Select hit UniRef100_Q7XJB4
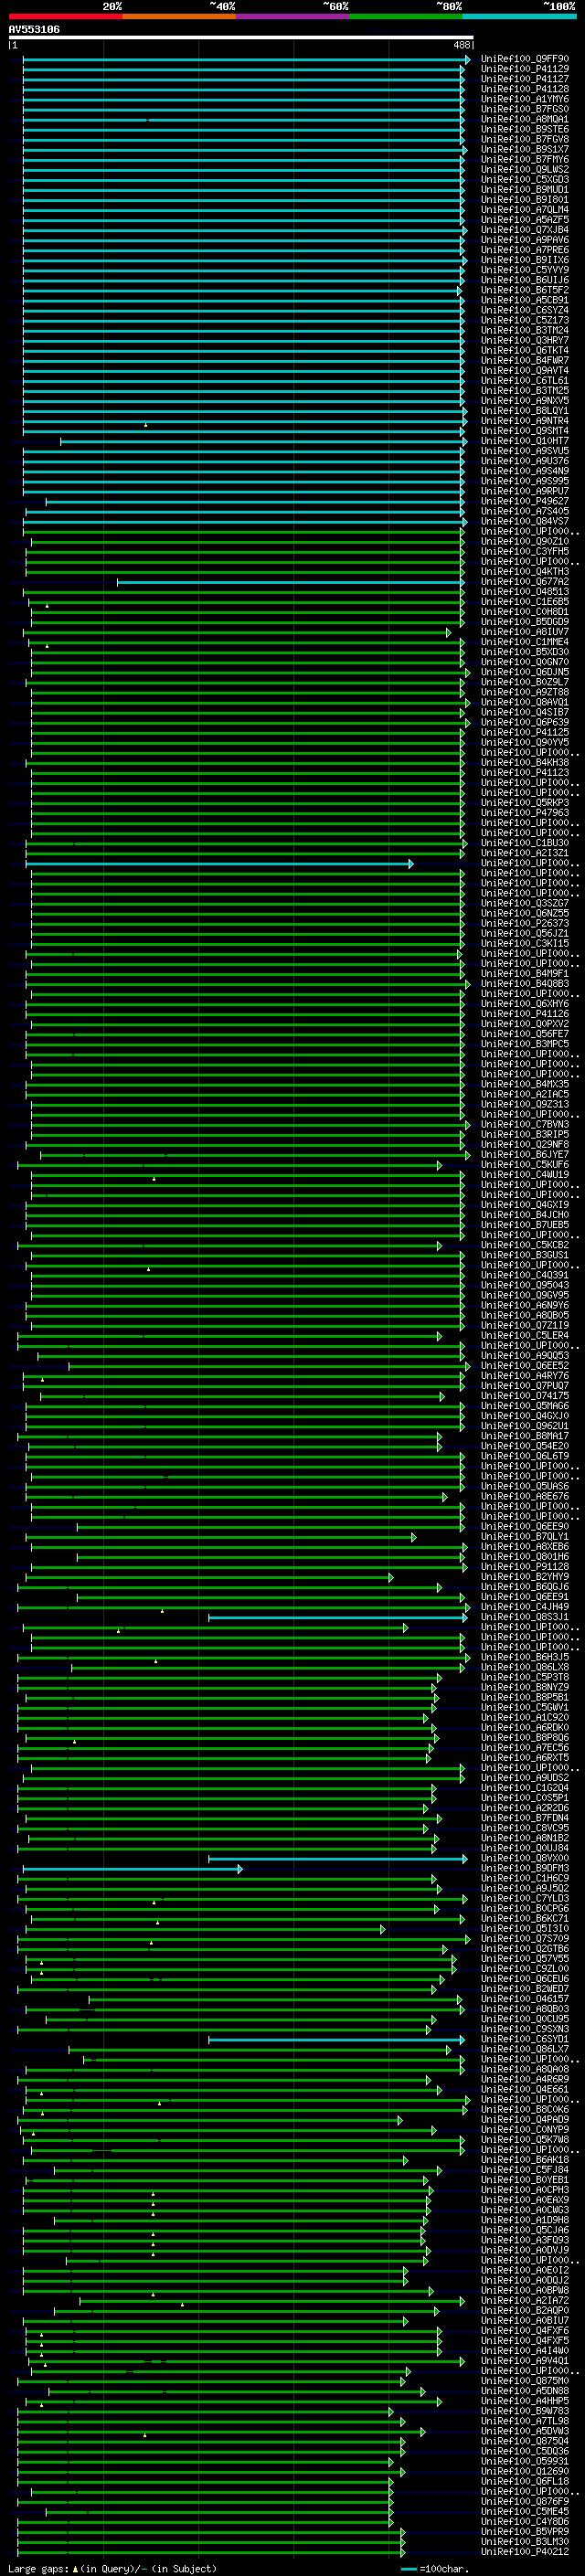The image size is (585, 2576). (525, 230)
